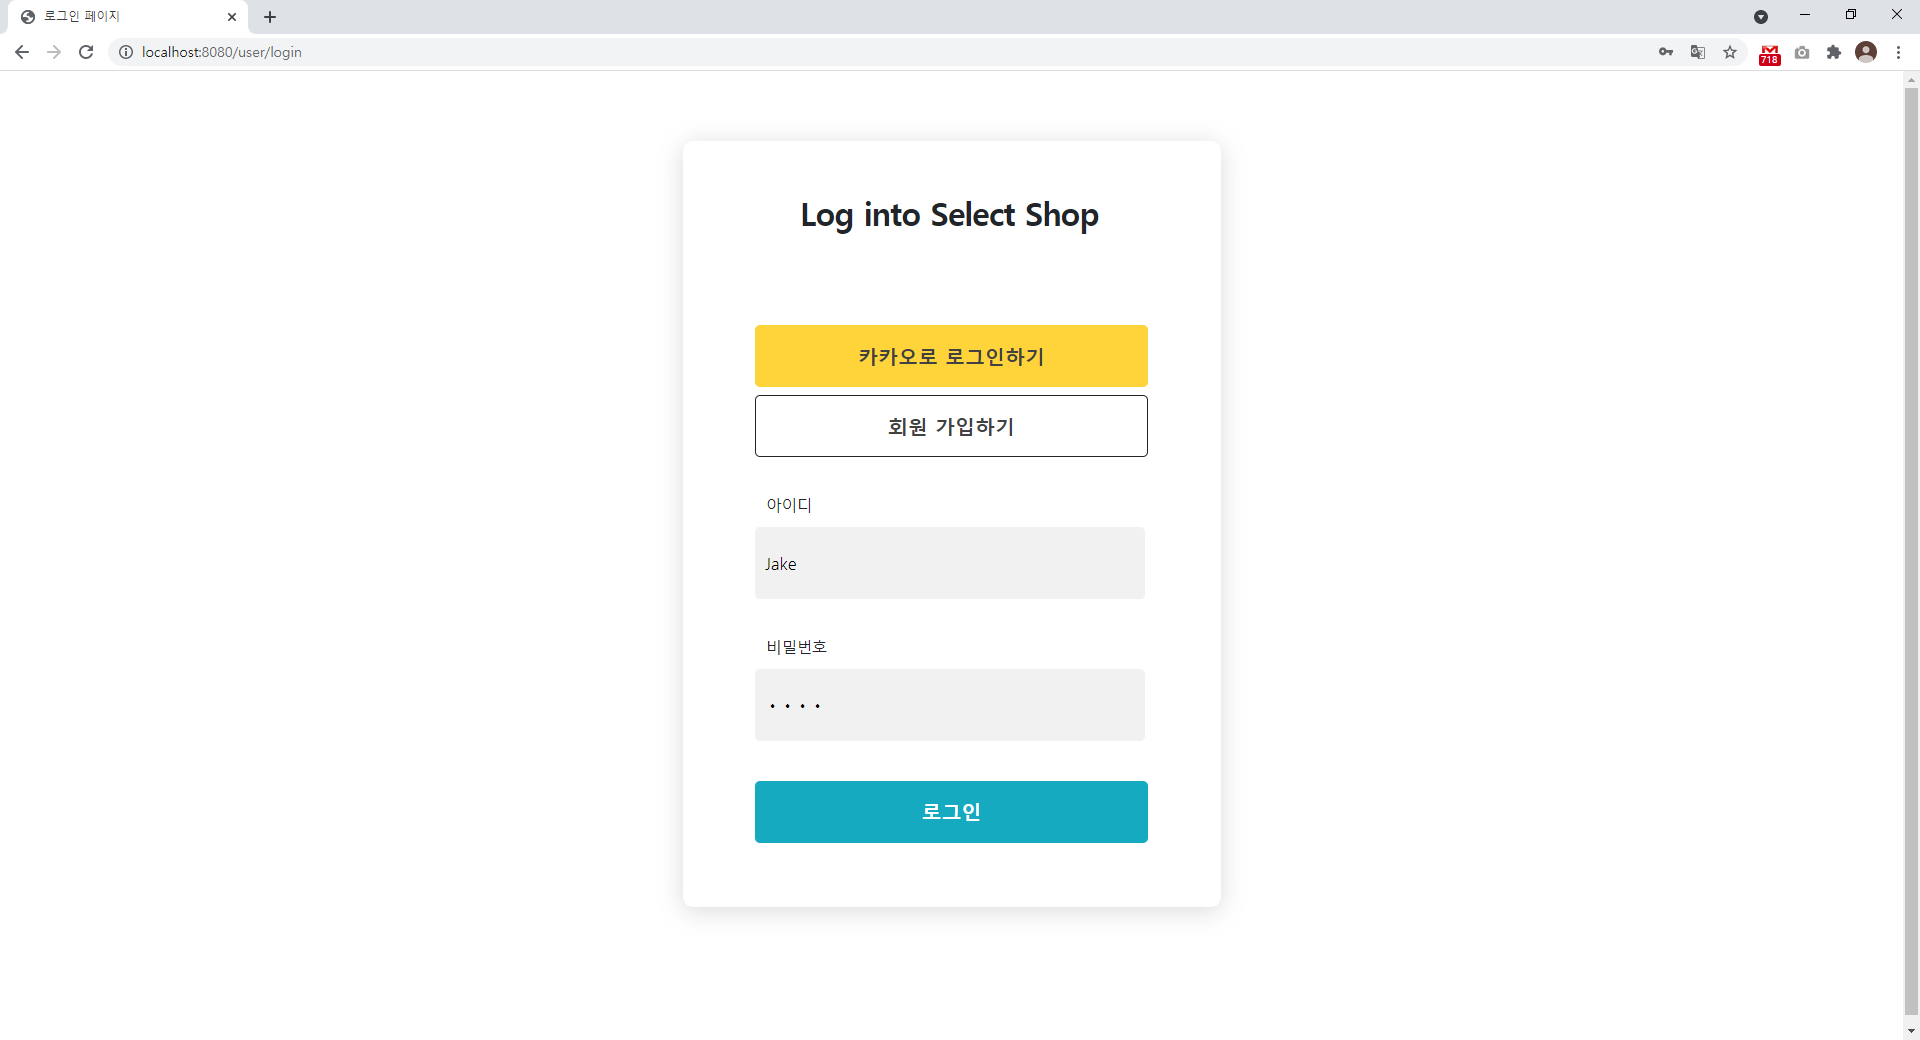Translate the page using the translate icon

[1698, 52]
